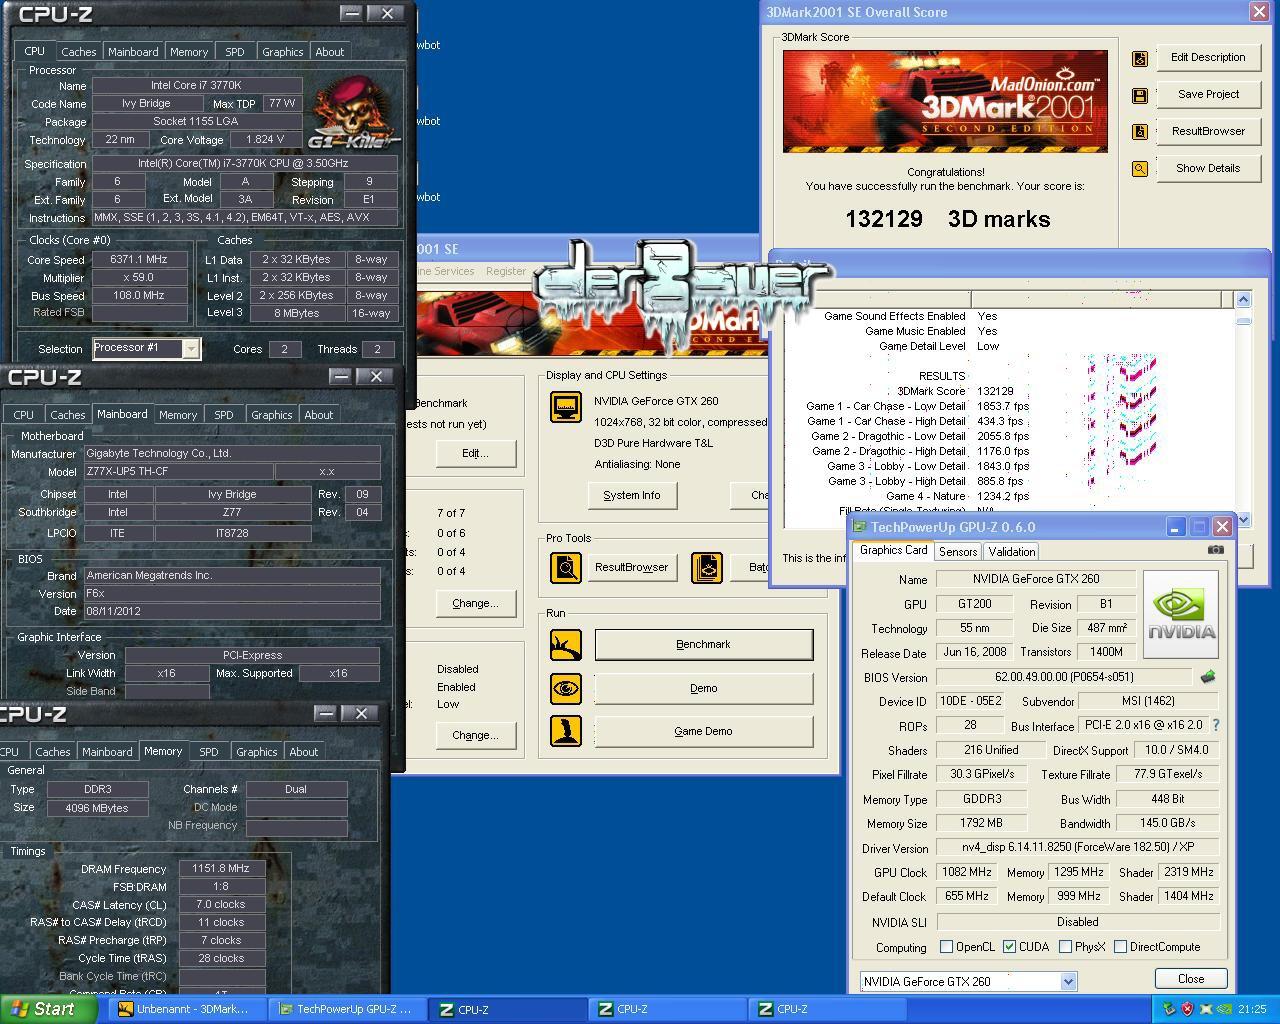Screen dimensions: 1280x1024
Task: Click the Register menu in 3DMark window
Action: (x=505, y=271)
